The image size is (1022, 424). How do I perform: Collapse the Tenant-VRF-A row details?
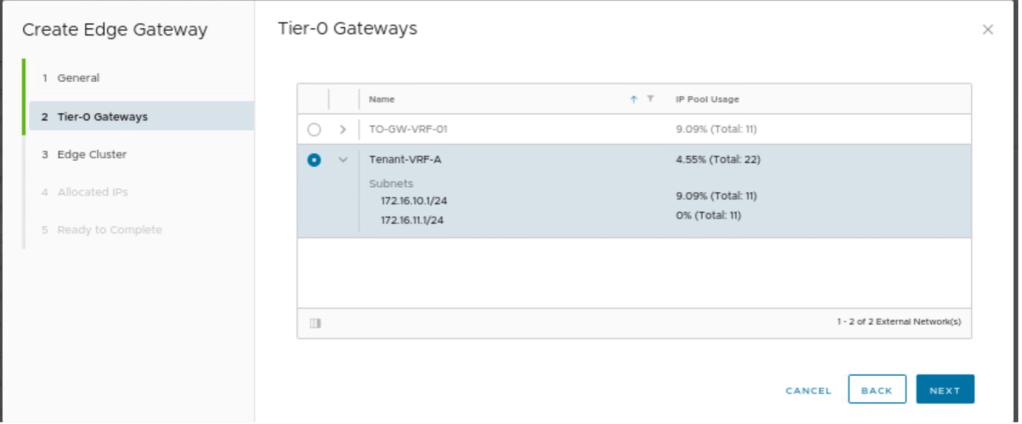click(x=343, y=160)
